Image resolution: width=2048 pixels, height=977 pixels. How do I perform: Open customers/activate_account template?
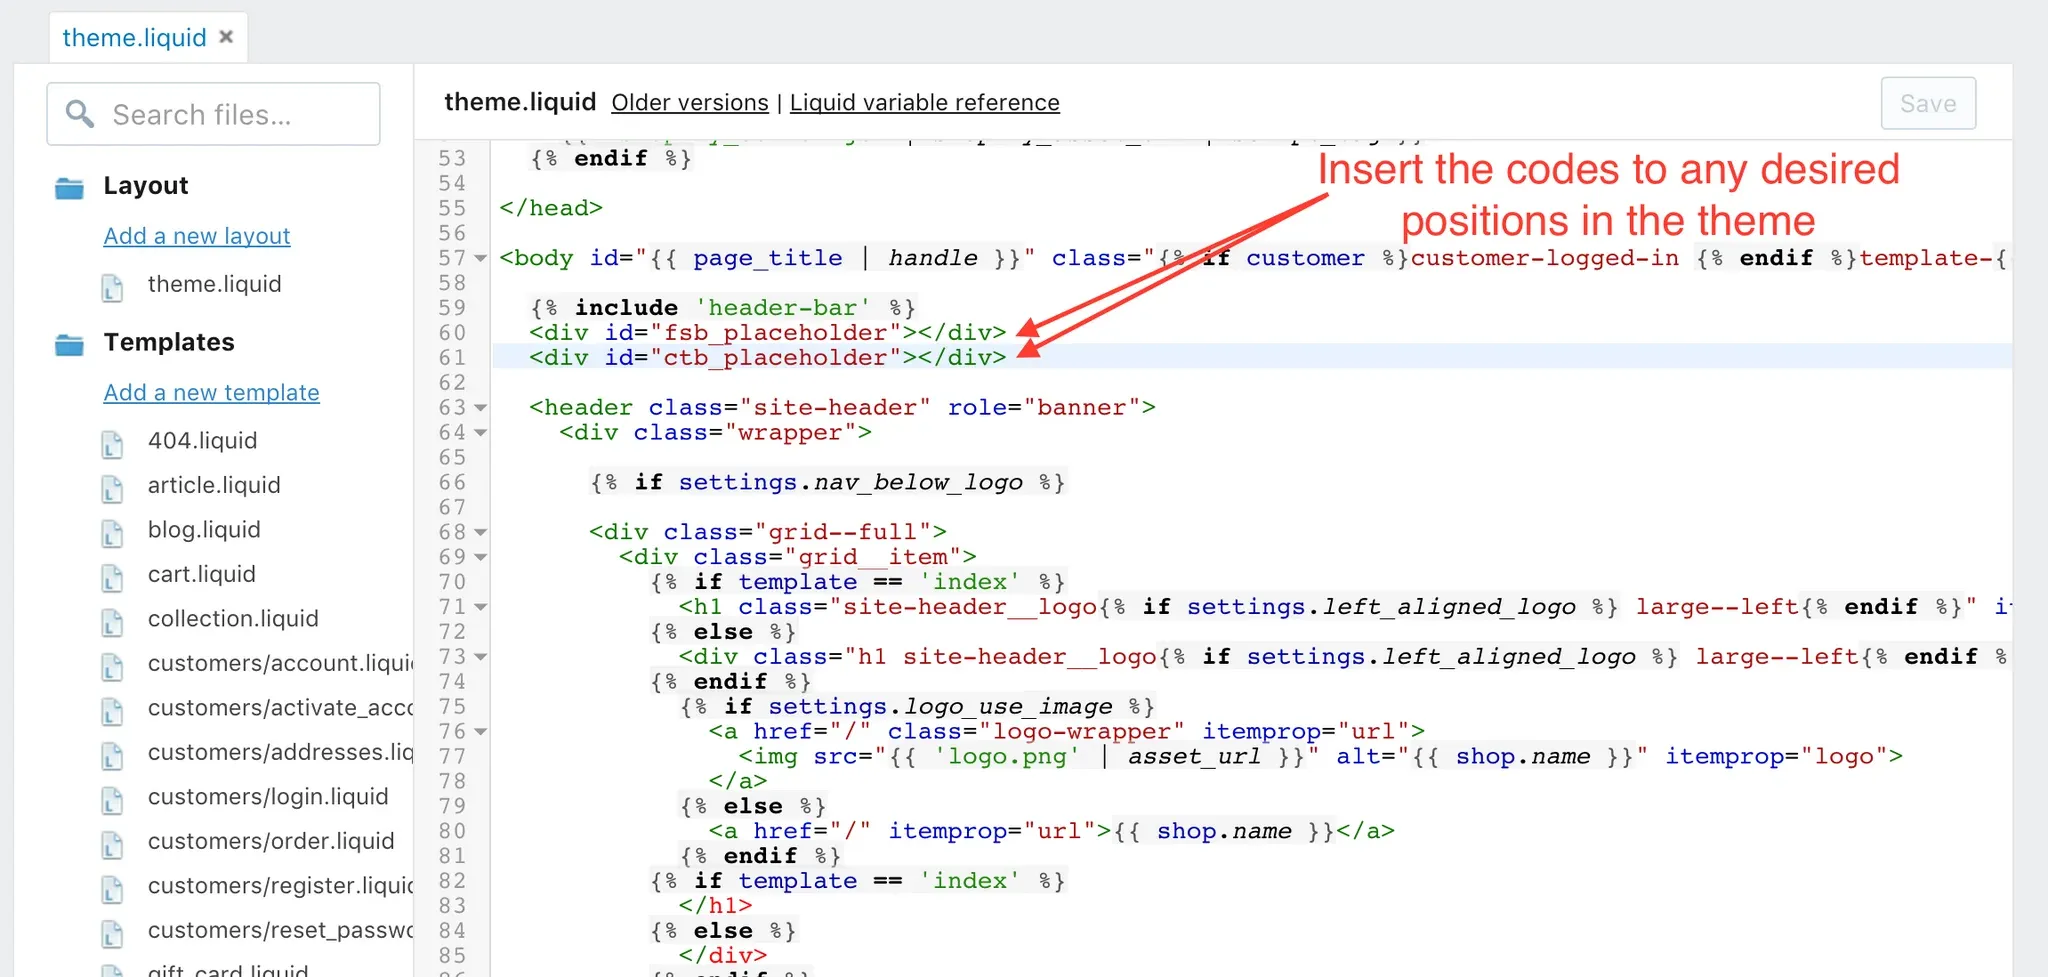[x=280, y=707]
